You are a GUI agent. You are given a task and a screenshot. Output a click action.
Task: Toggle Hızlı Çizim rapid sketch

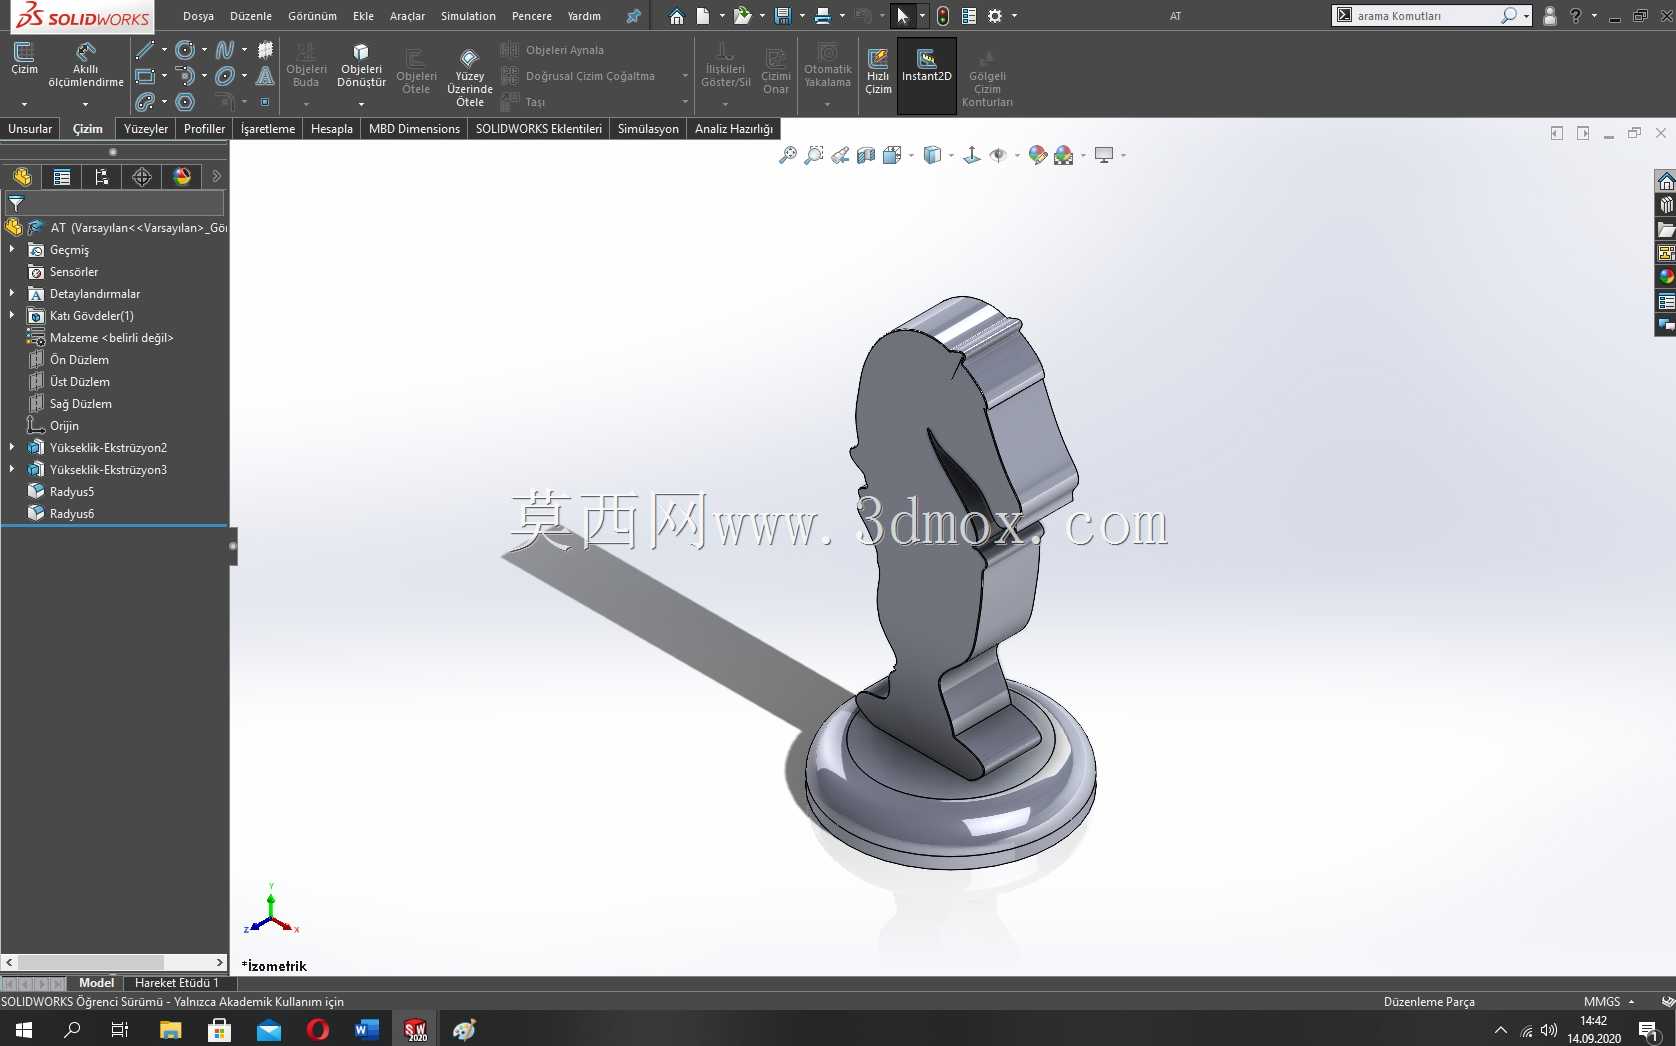coord(878,71)
